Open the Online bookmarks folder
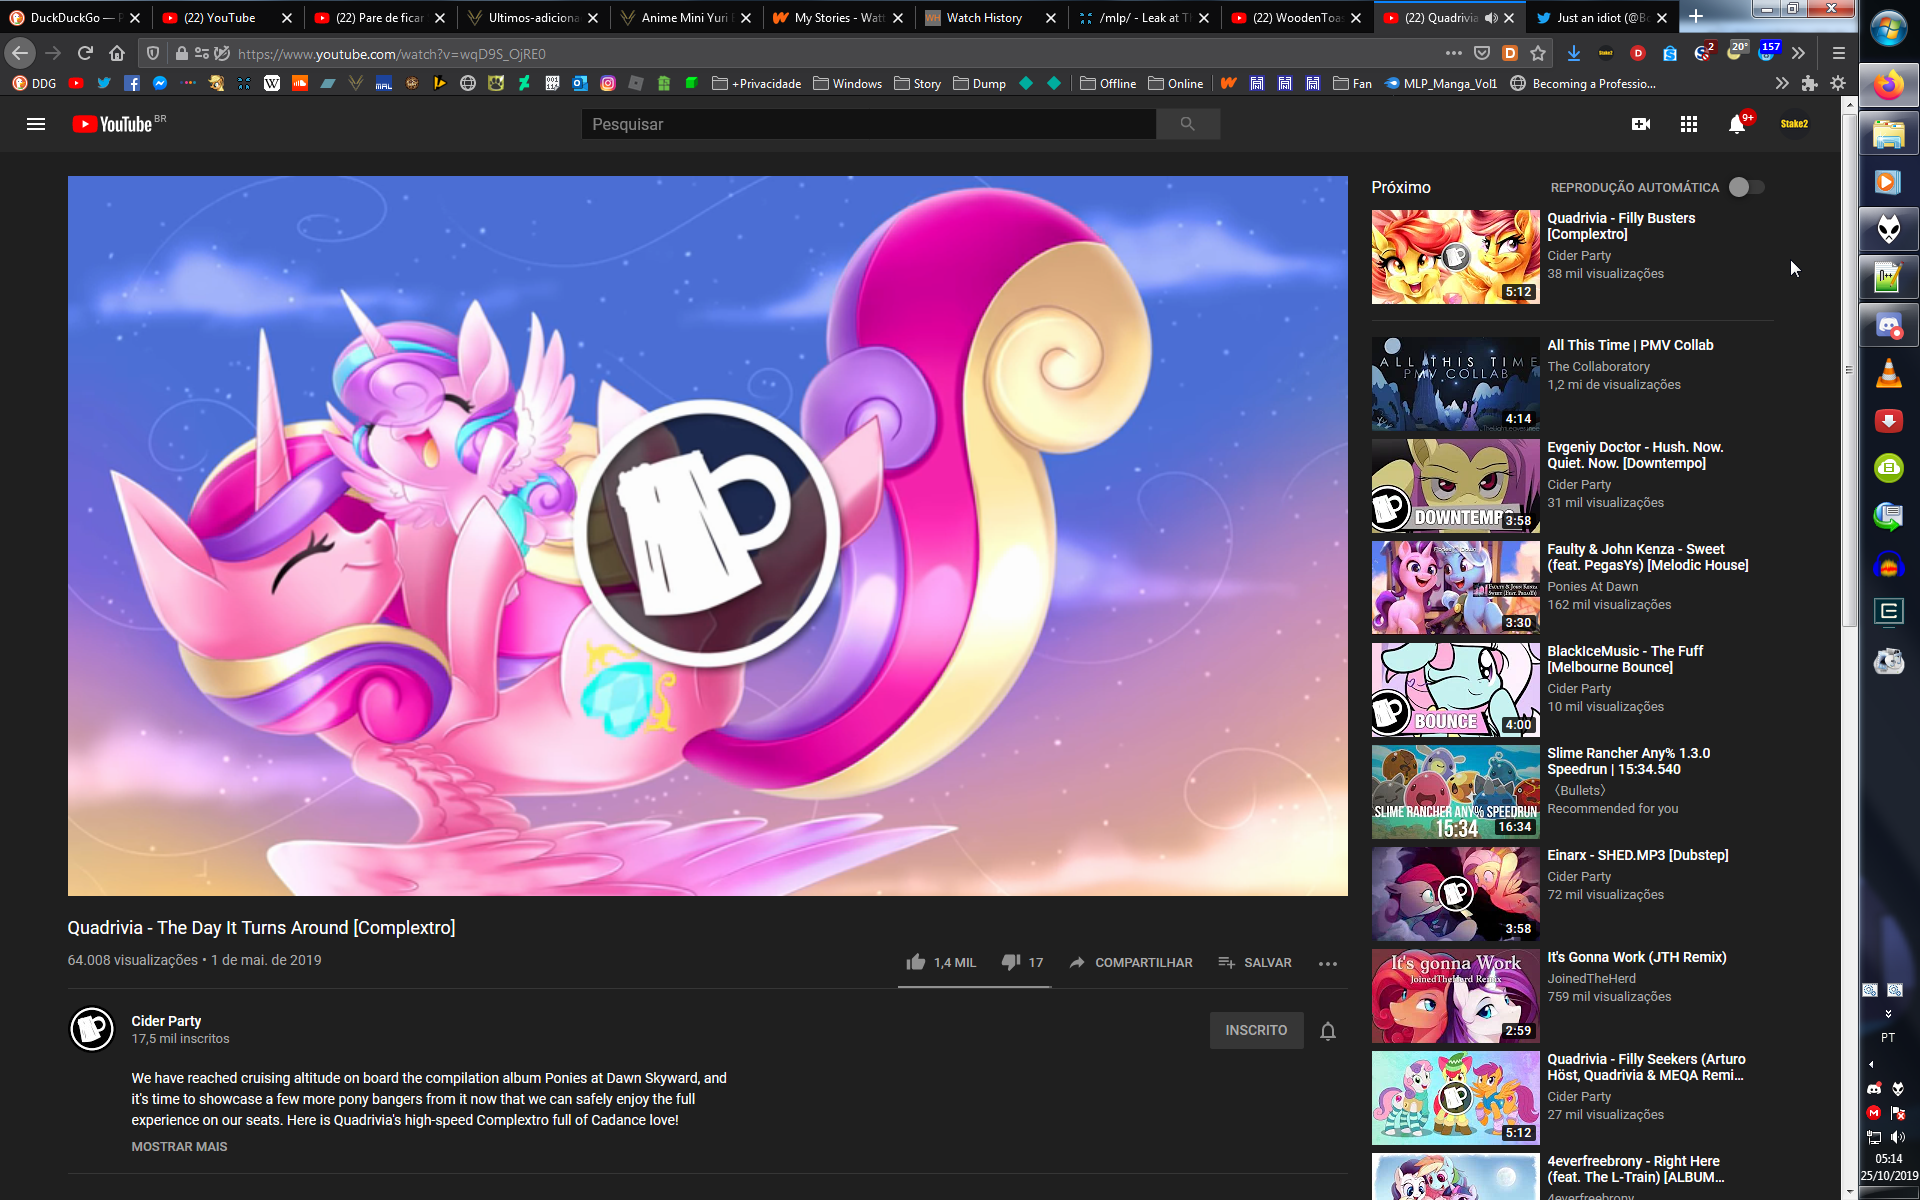The image size is (1920, 1200). [1176, 84]
